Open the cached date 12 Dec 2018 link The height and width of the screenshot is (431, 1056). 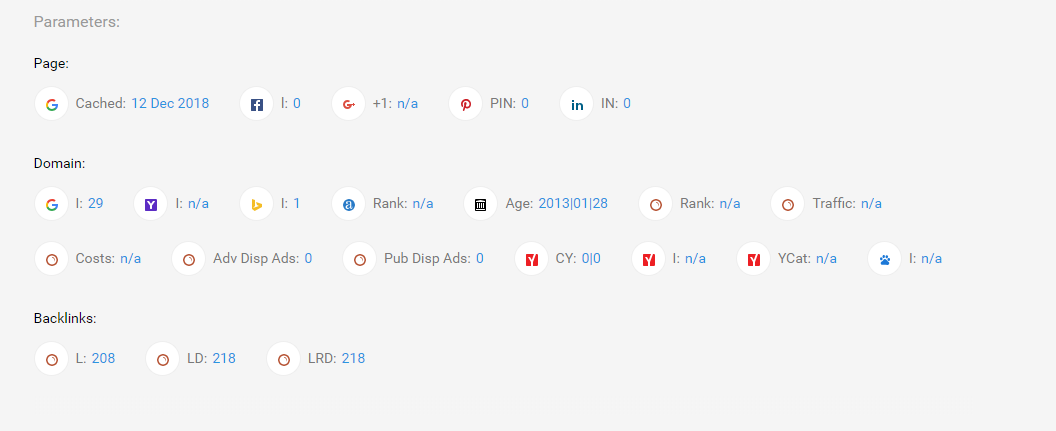click(x=170, y=104)
